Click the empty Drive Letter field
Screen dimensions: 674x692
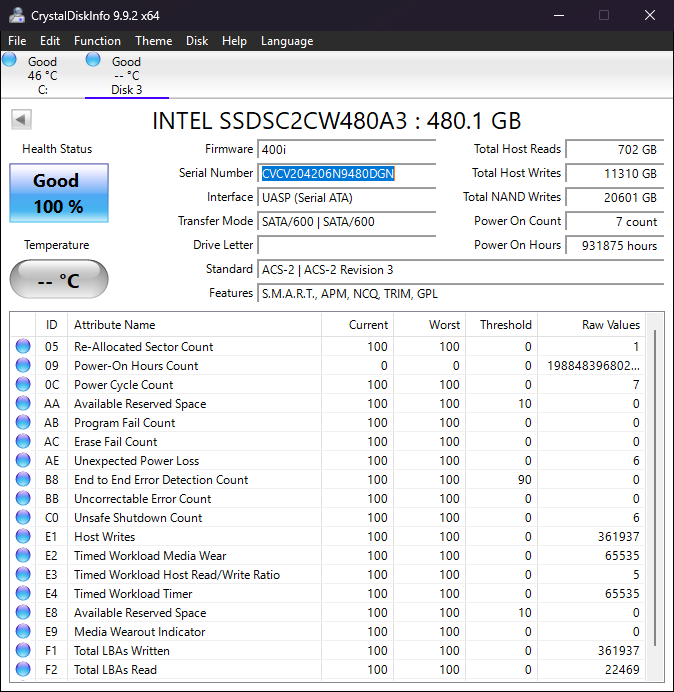346,245
